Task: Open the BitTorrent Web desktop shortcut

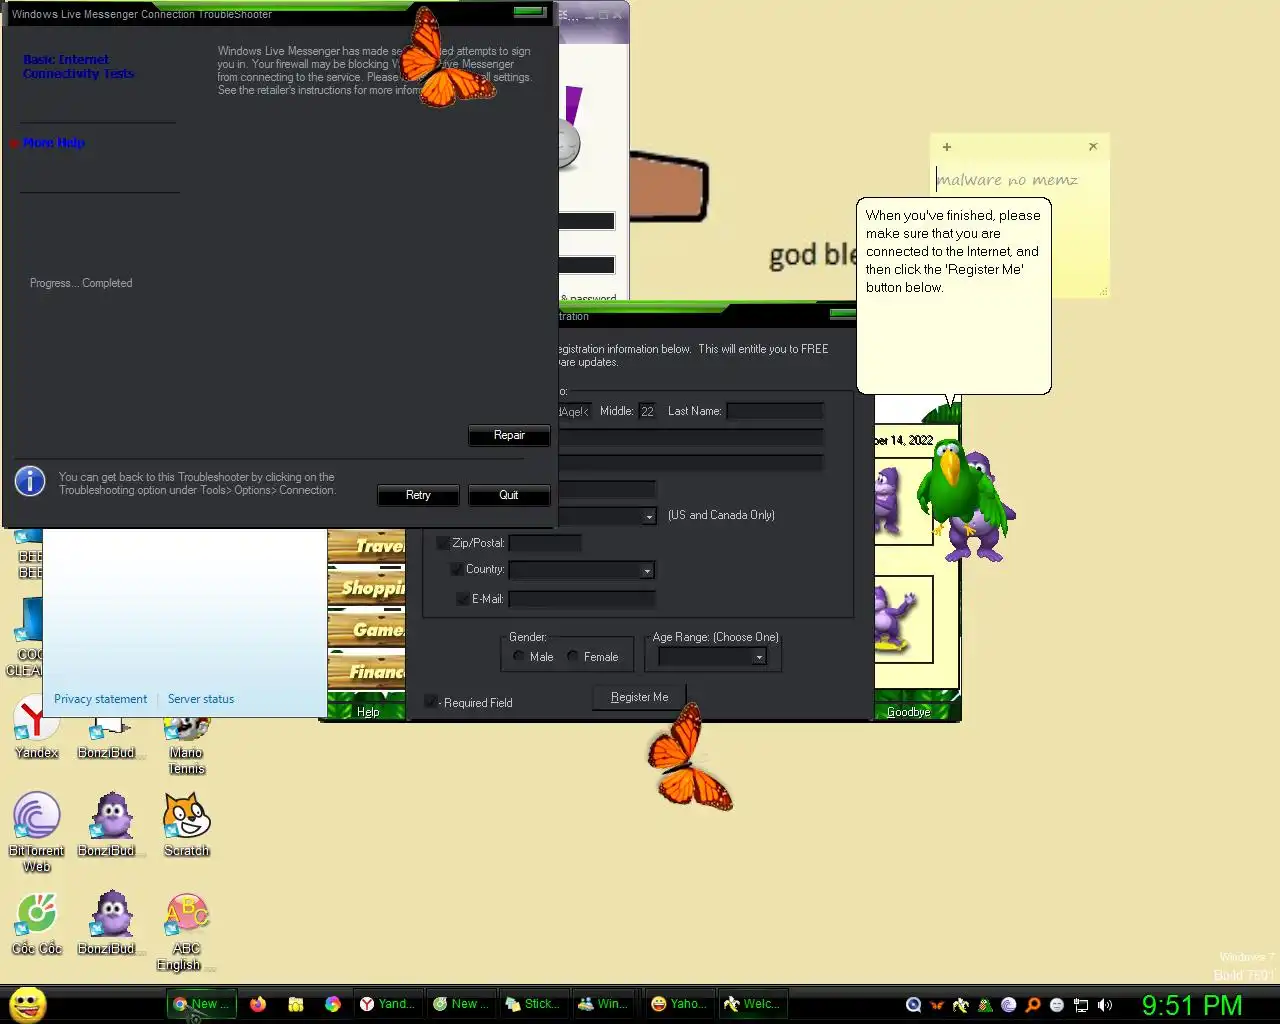Action: tap(37, 832)
